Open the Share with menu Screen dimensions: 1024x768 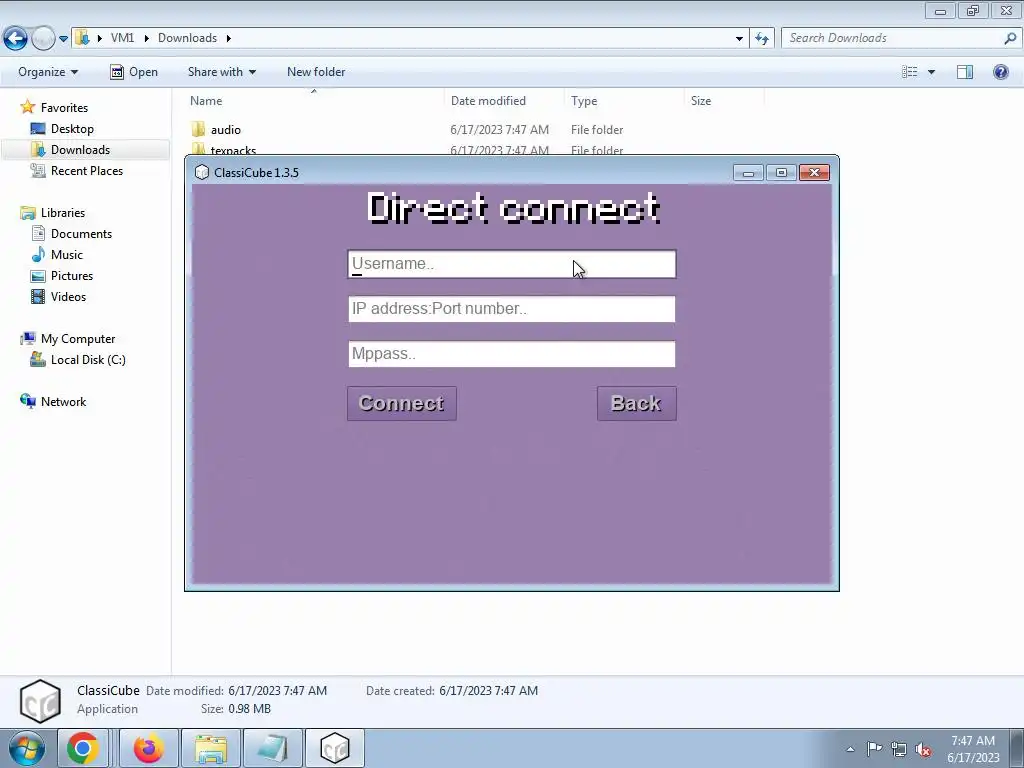coord(221,72)
